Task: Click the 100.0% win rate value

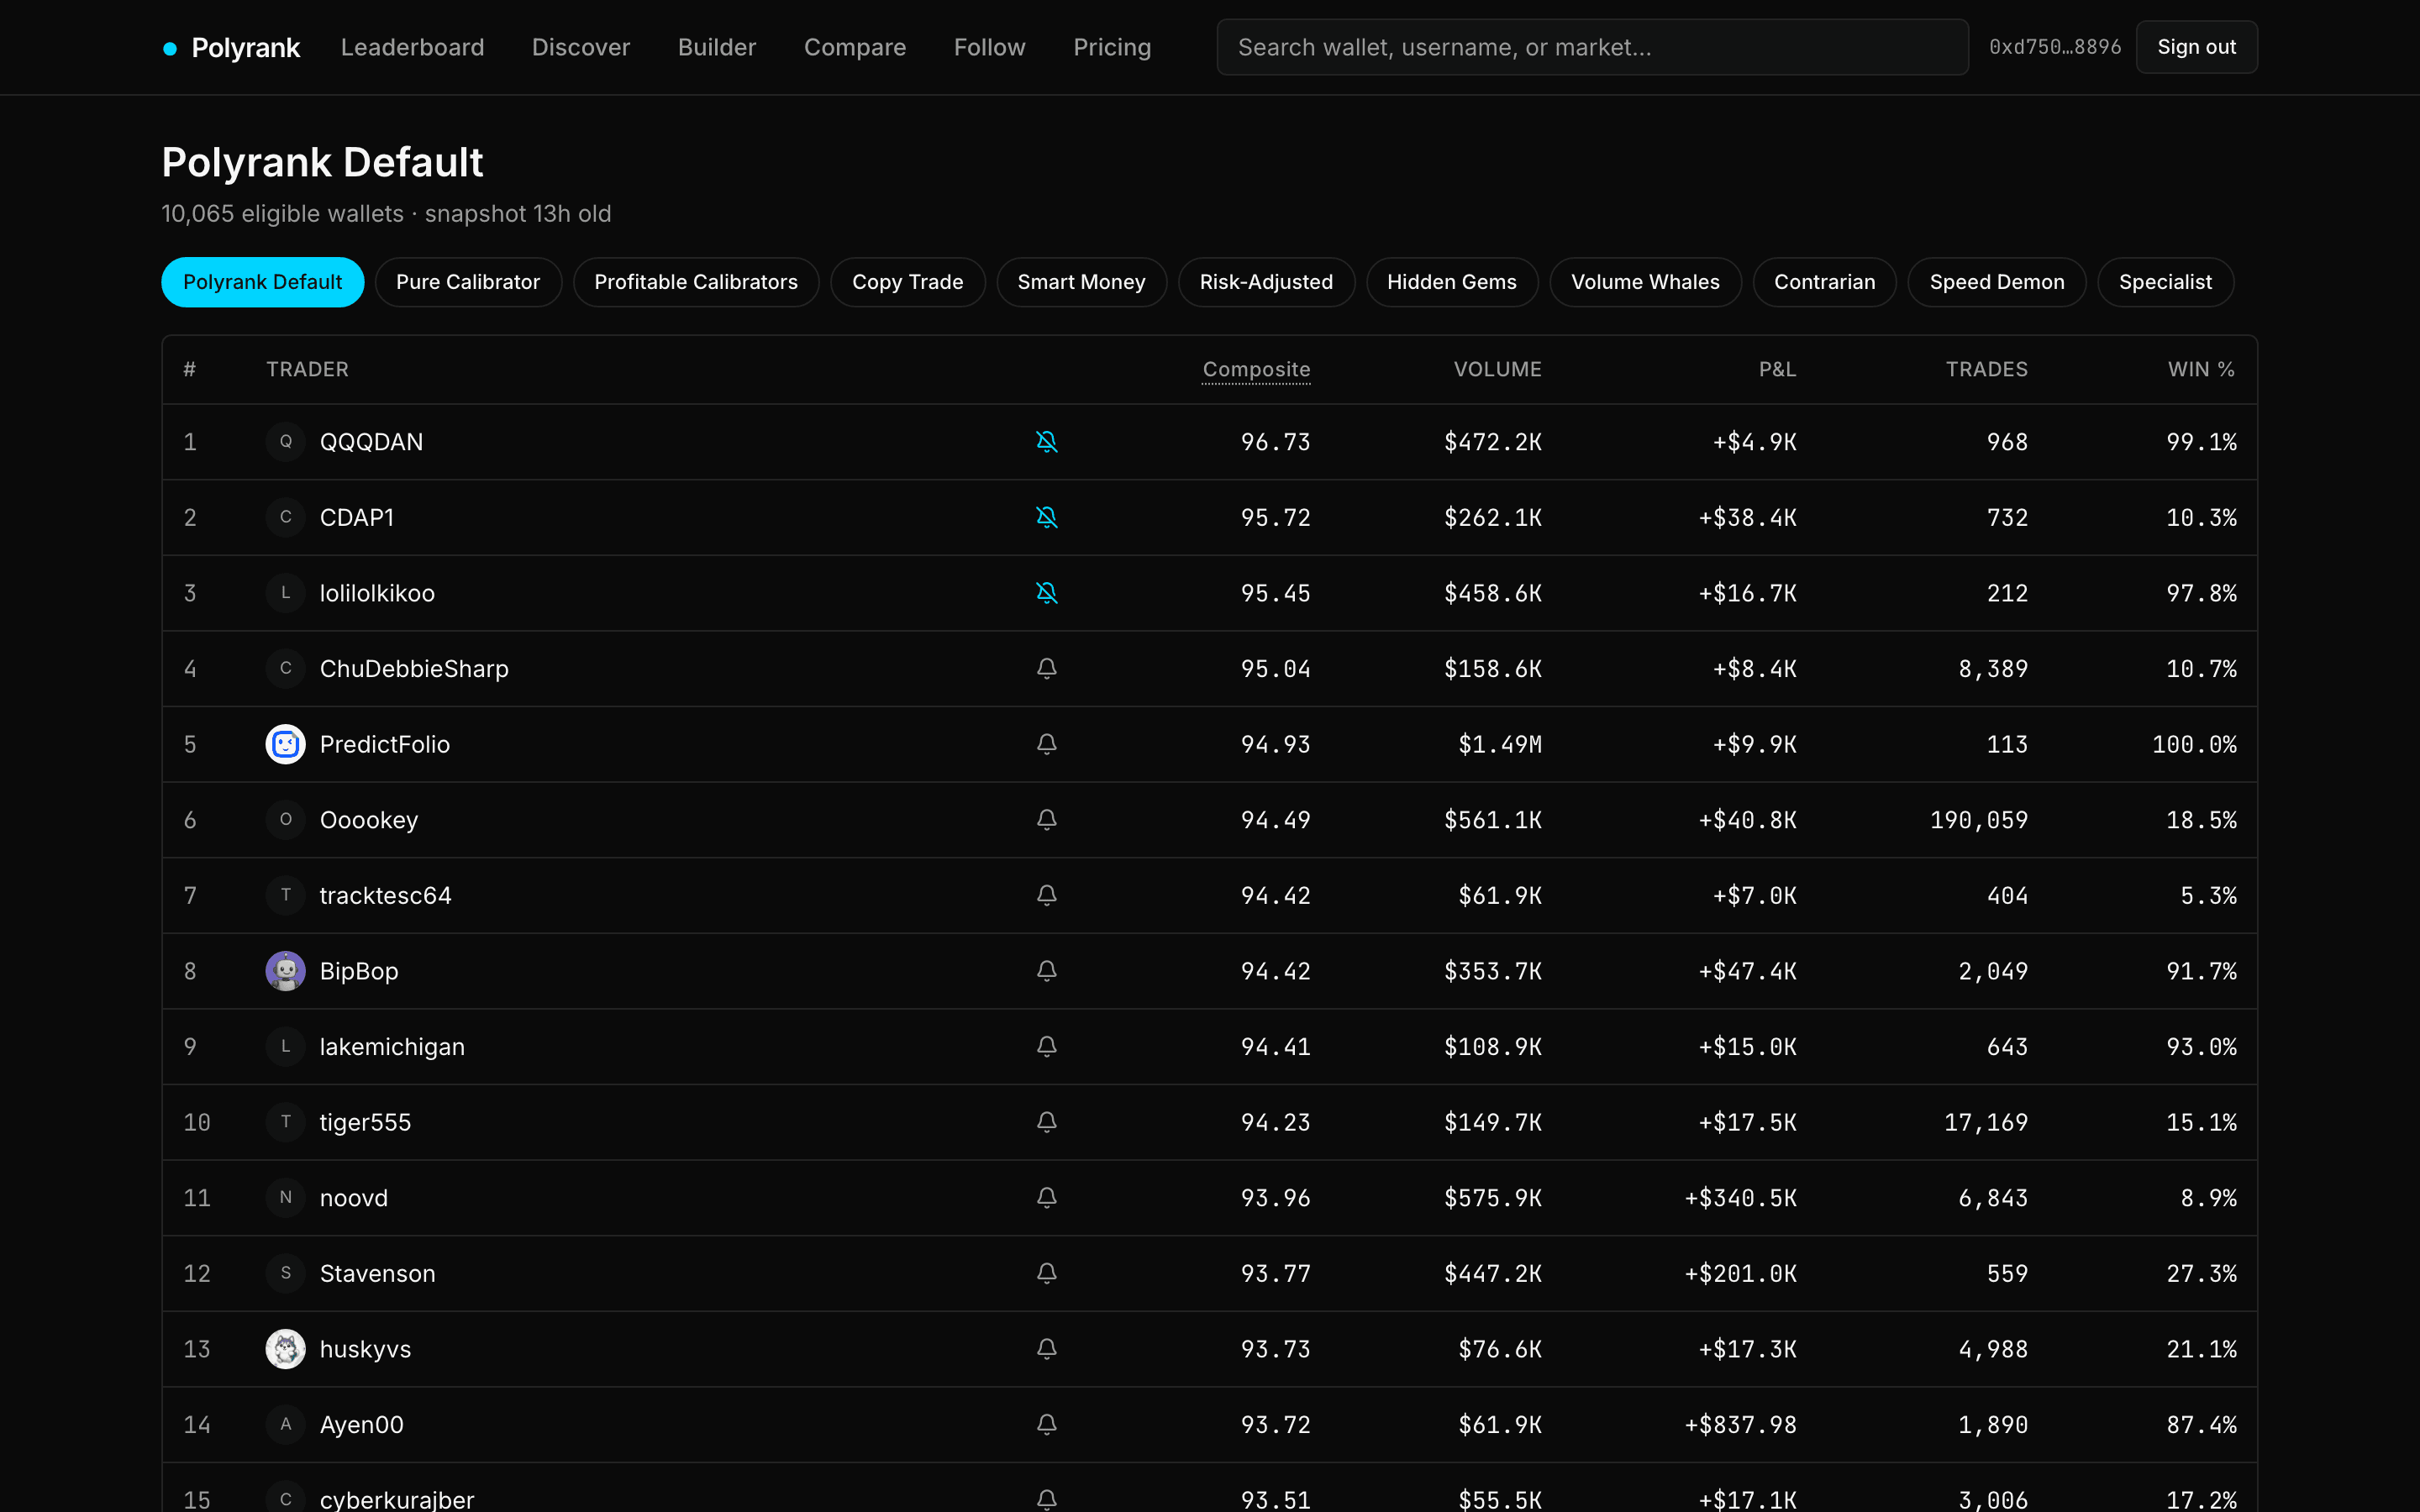Action: point(2194,744)
